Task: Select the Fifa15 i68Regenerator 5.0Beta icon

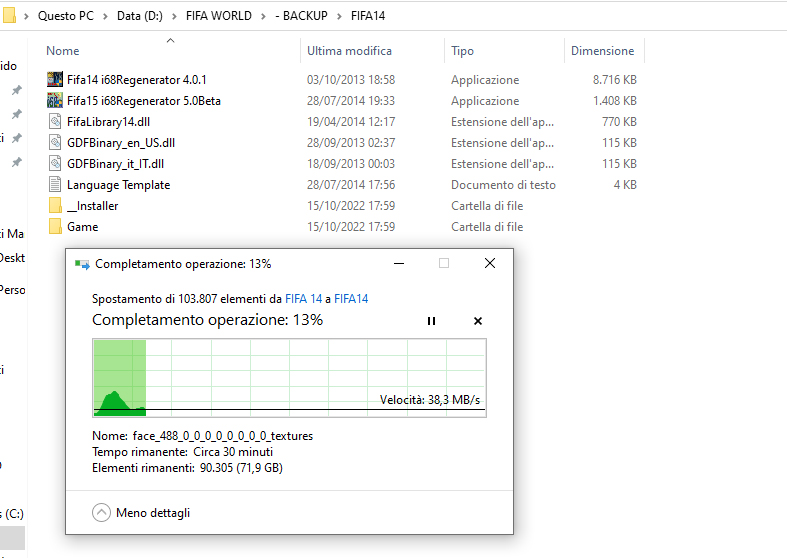Action: point(55,100)
